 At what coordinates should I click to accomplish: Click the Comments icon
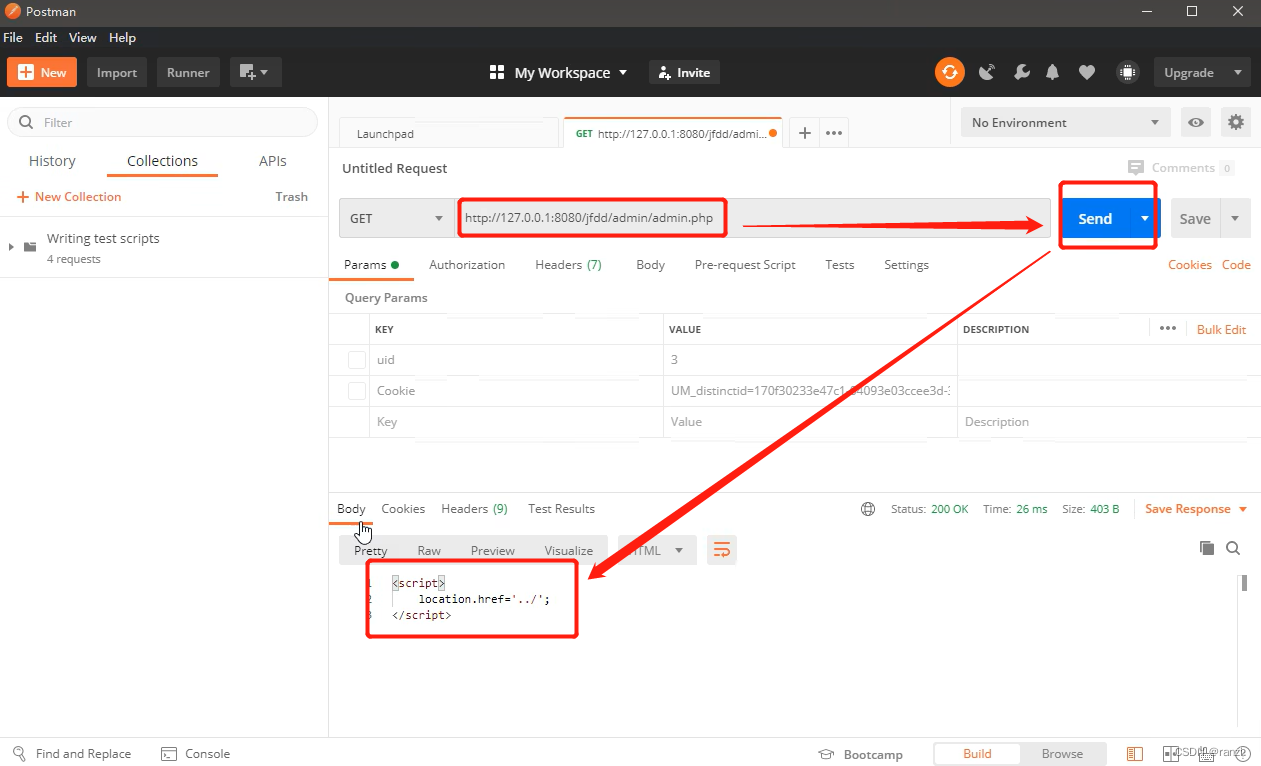point(1136,168)
